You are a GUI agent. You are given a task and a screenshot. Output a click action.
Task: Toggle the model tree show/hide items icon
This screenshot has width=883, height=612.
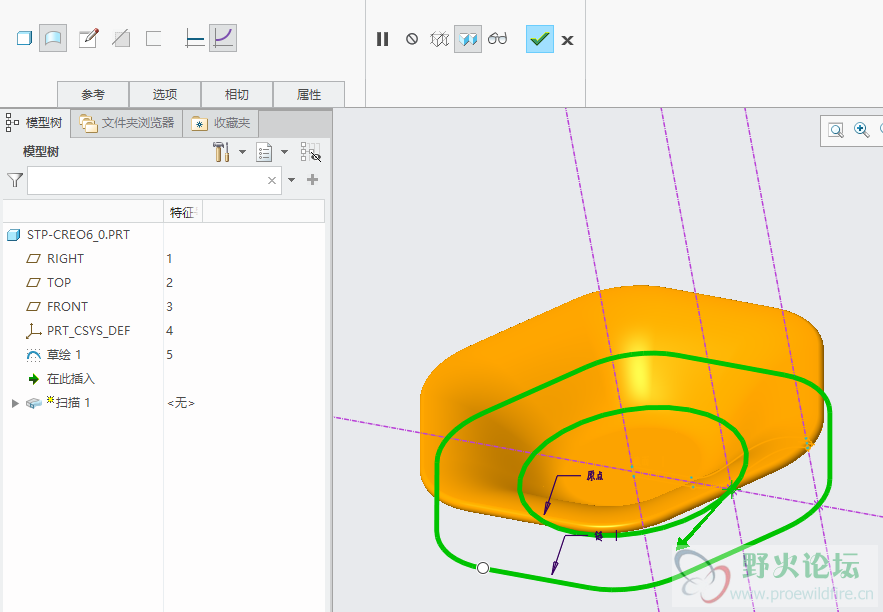coord(310,152)
